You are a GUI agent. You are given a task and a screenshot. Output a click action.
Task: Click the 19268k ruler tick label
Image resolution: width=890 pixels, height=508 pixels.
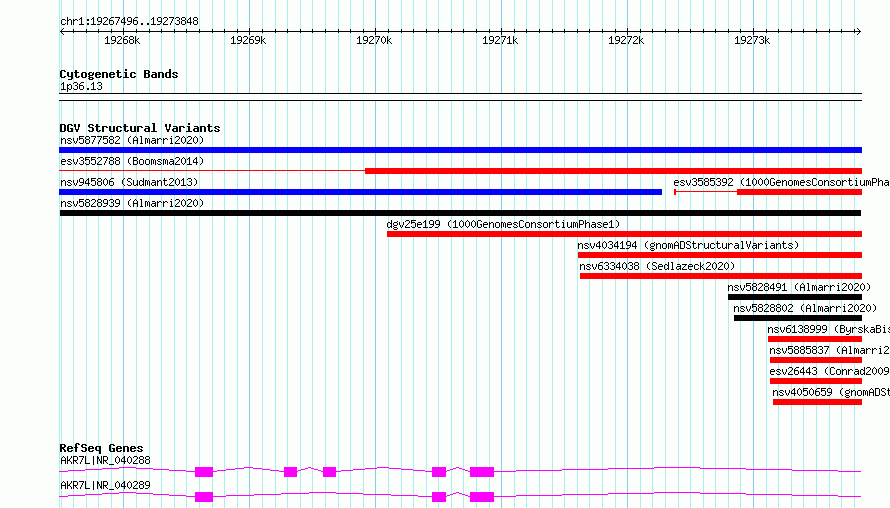pos(122,40)
